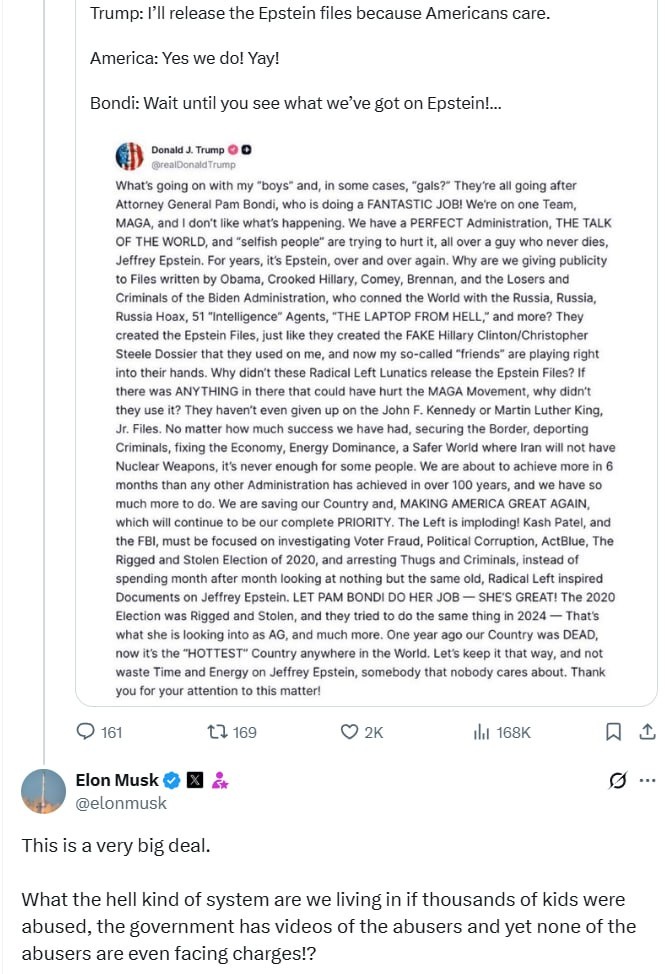The height and width of the screenshot is (974, 665).
Task: Click the 'This is a very big deal.' text
Action: [116, 846]
